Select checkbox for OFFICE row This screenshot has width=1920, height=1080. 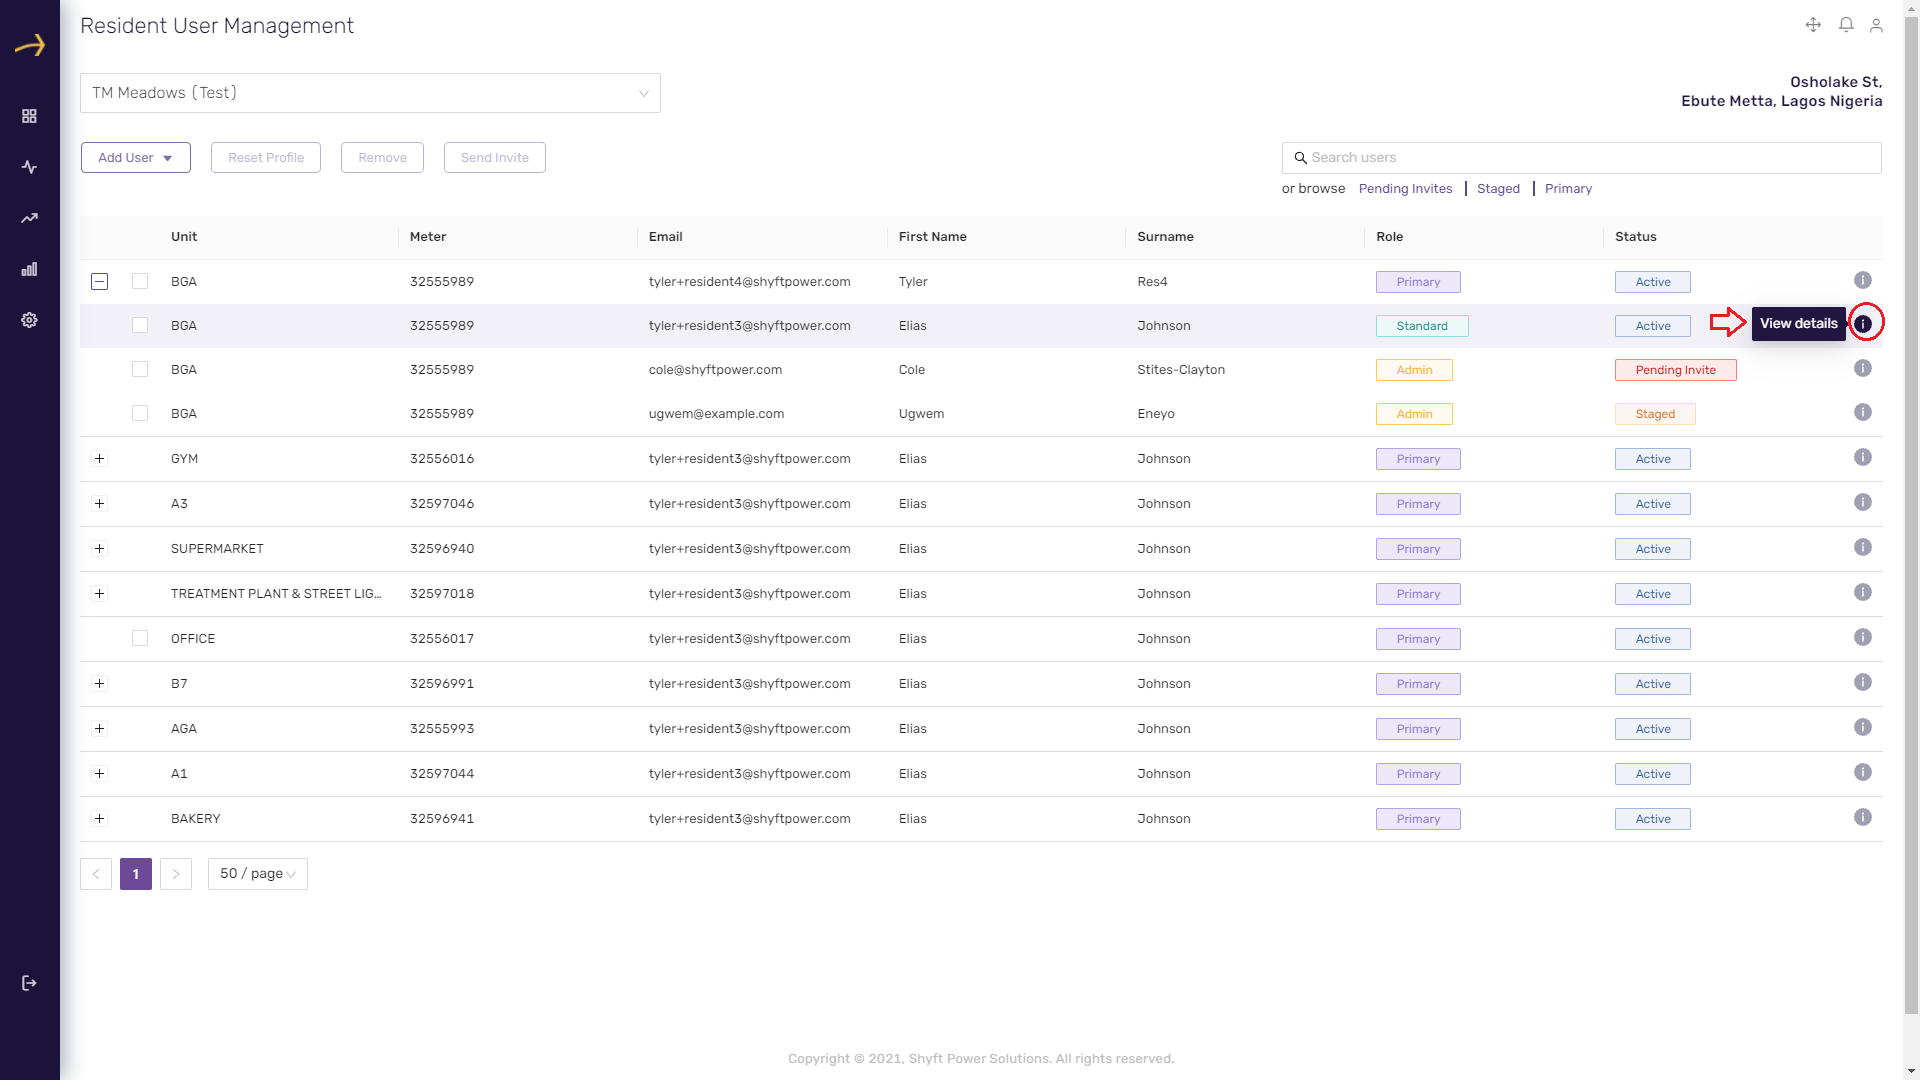coord(140,639)
